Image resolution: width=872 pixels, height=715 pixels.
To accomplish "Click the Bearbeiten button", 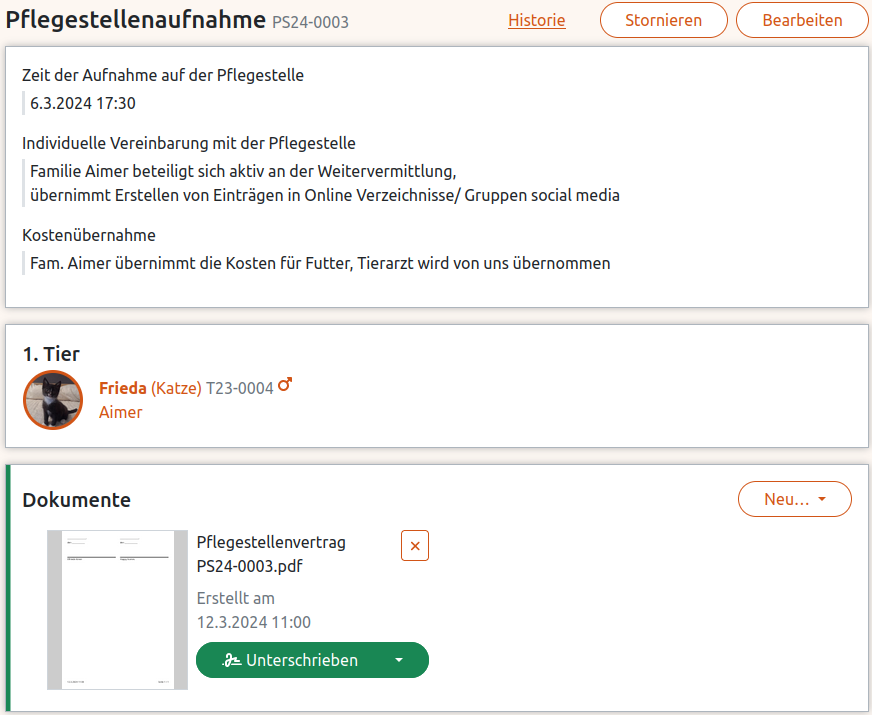I will [801, 19].
